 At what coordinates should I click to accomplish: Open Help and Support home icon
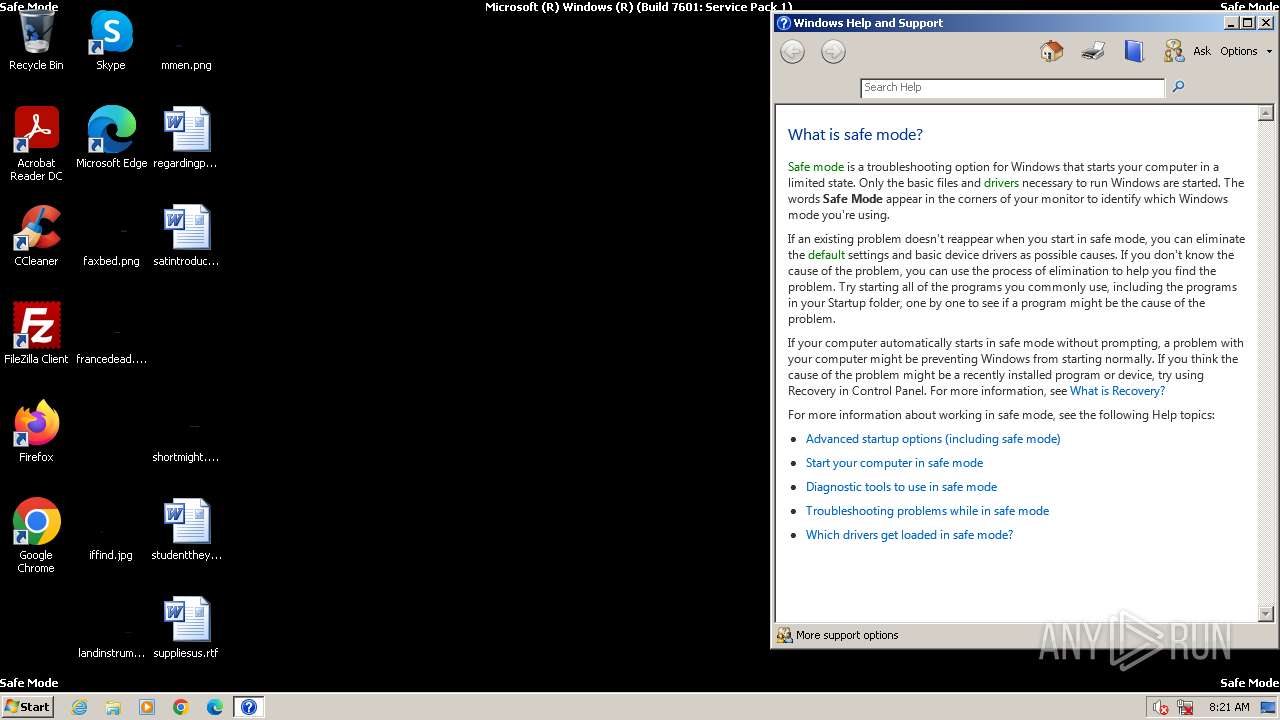coord(1051,51)
